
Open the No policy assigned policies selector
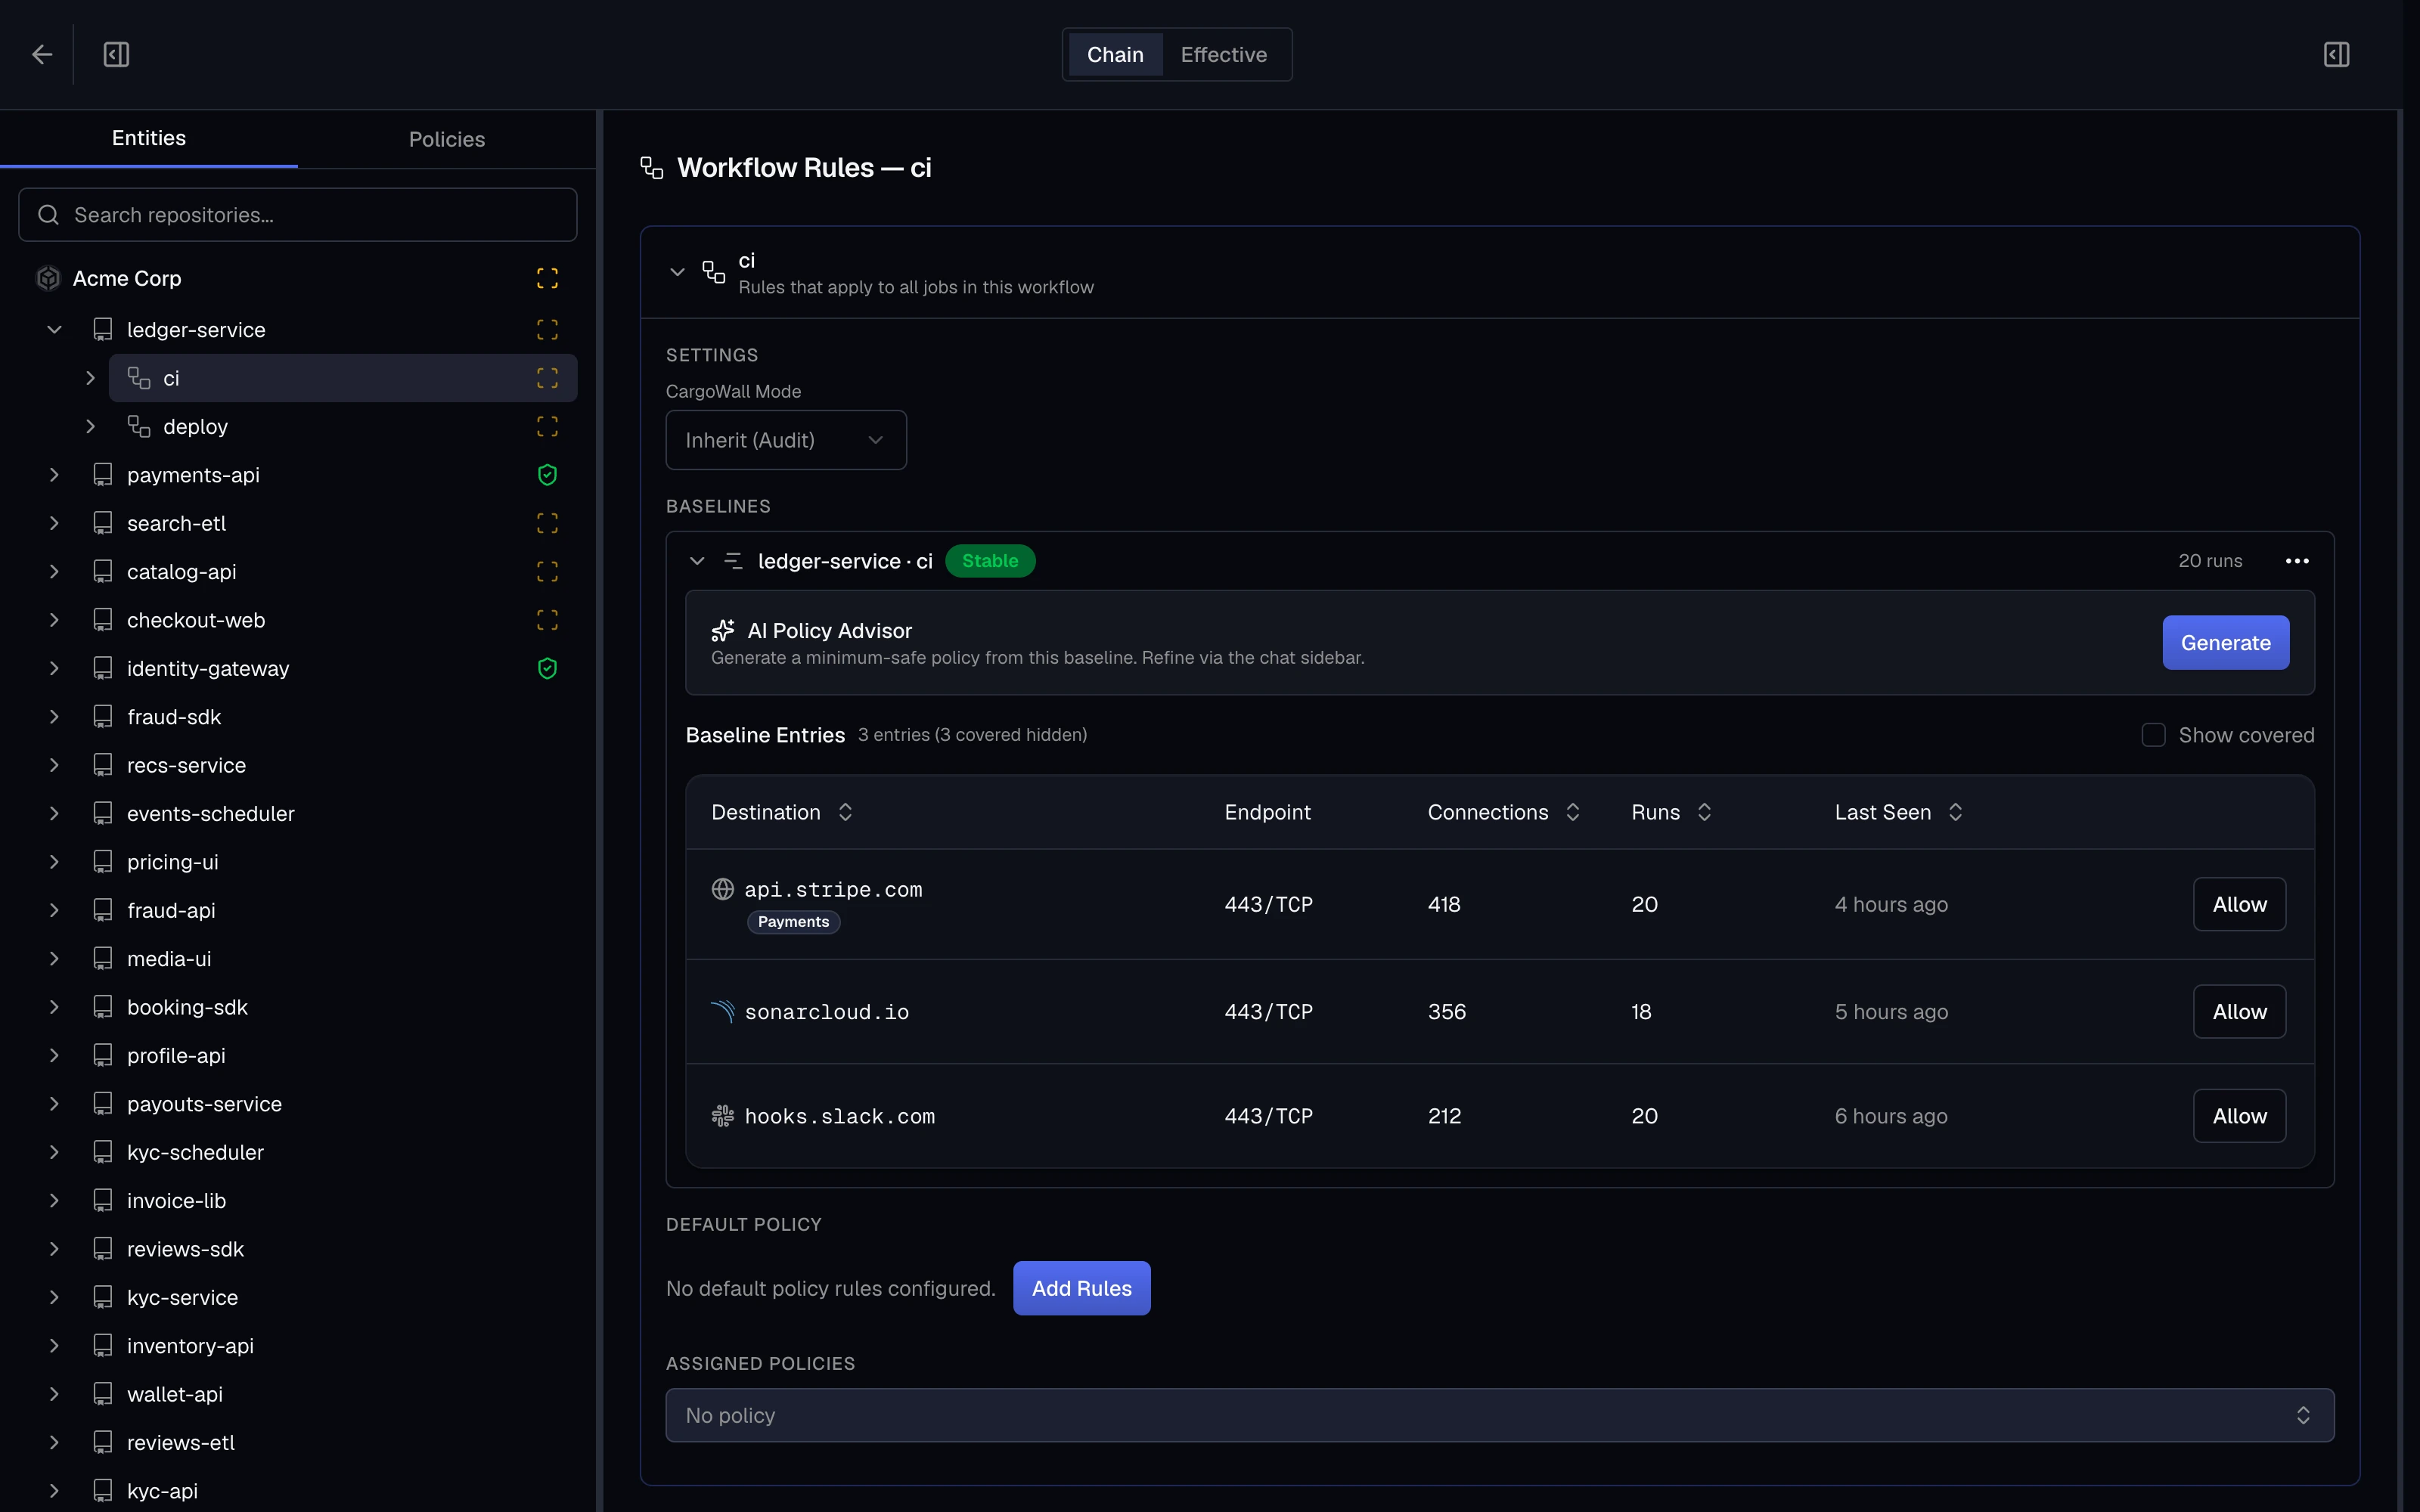1500,1415
